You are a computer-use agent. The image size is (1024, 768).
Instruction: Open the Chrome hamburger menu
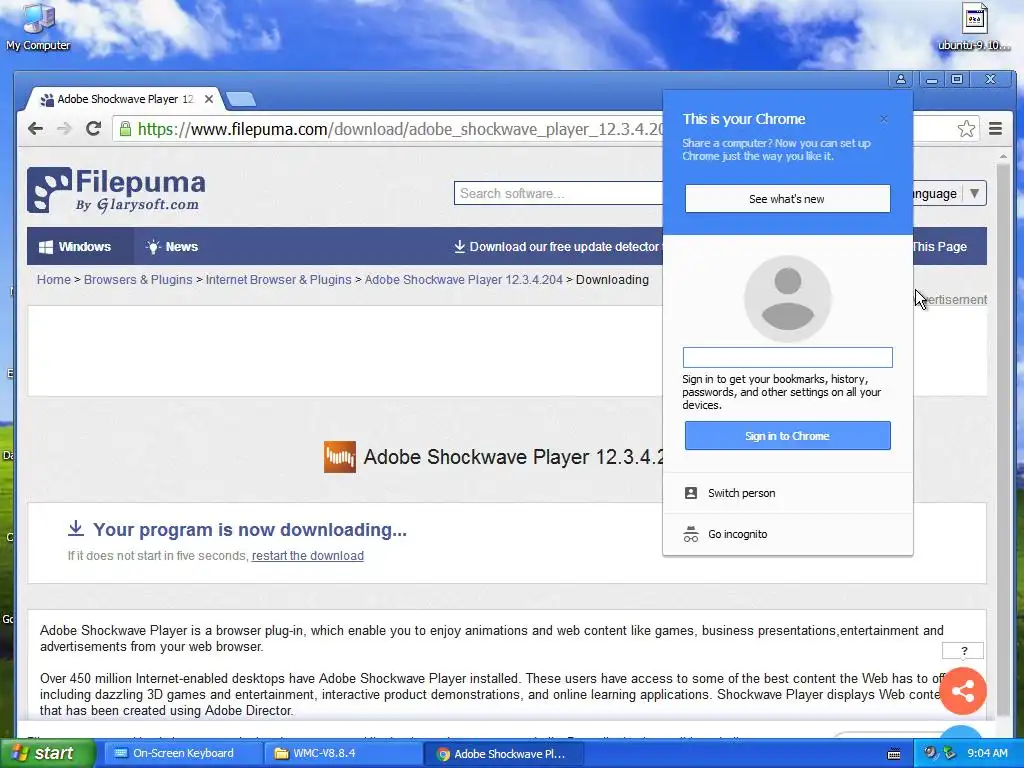click(x=995, y=129)
